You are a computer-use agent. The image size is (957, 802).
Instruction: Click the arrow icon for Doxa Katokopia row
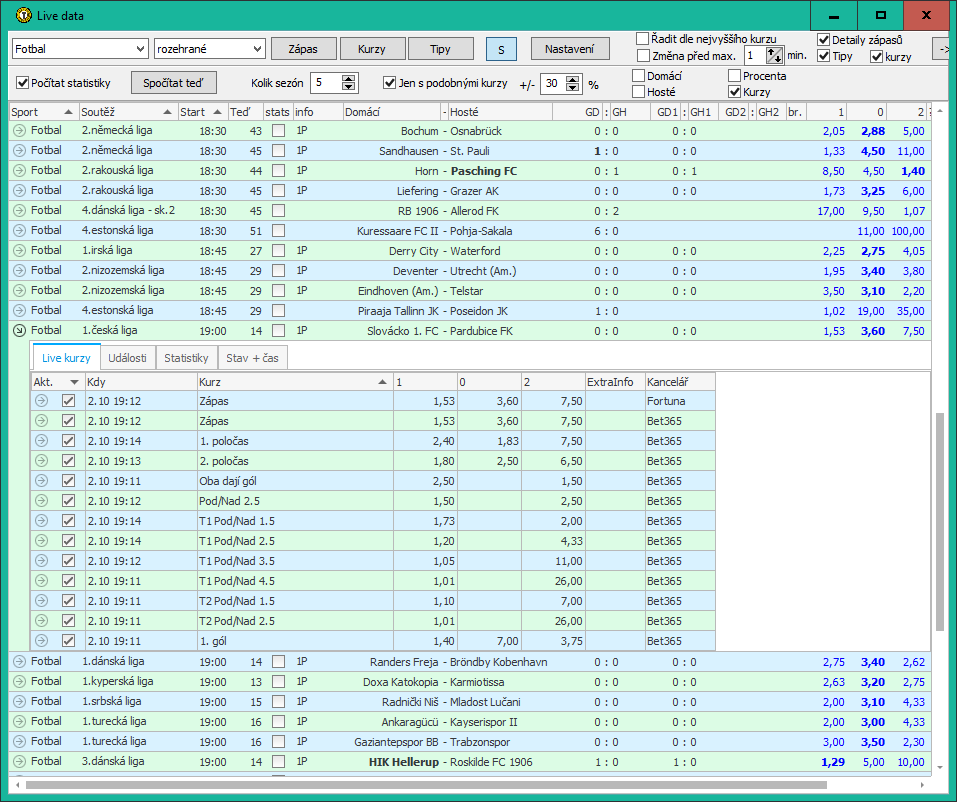pos(20,682)
